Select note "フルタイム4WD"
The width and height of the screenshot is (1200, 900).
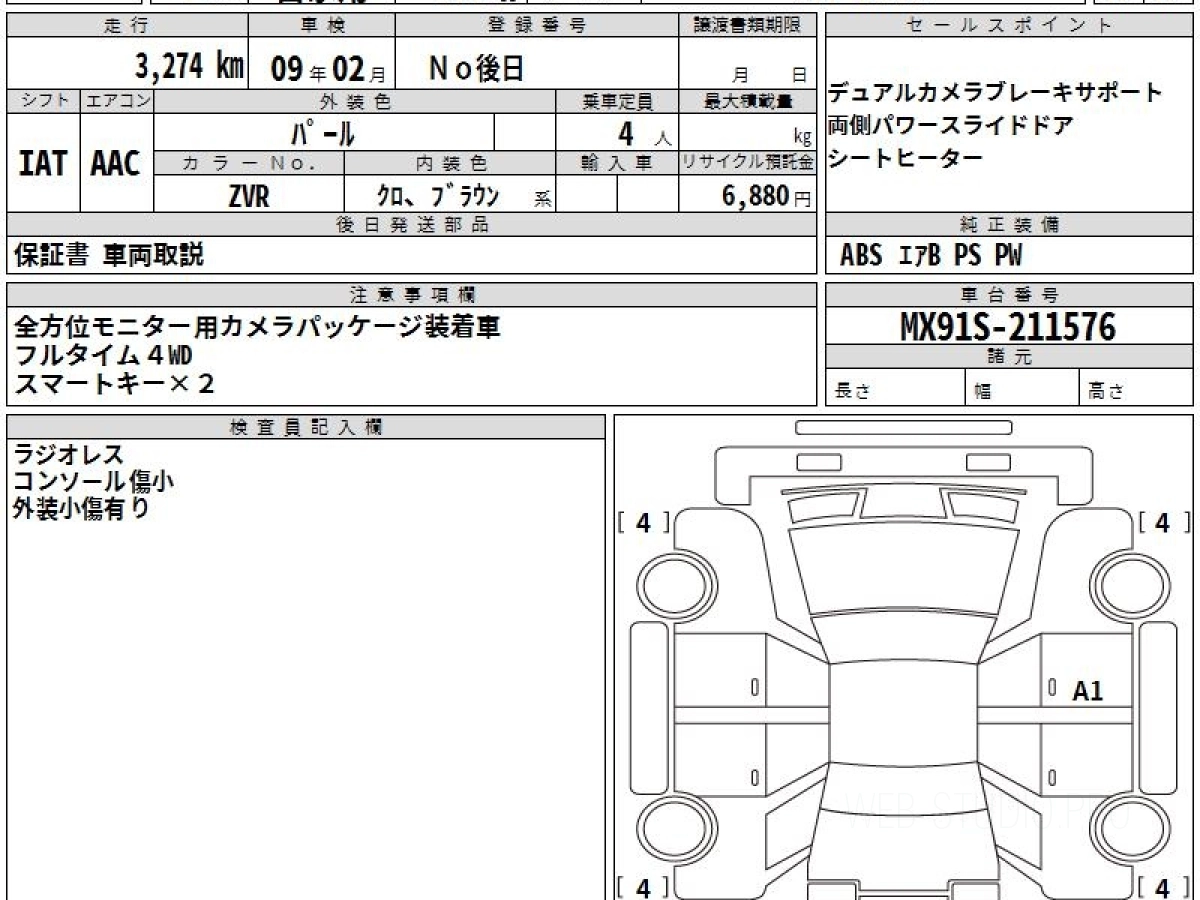104,355
